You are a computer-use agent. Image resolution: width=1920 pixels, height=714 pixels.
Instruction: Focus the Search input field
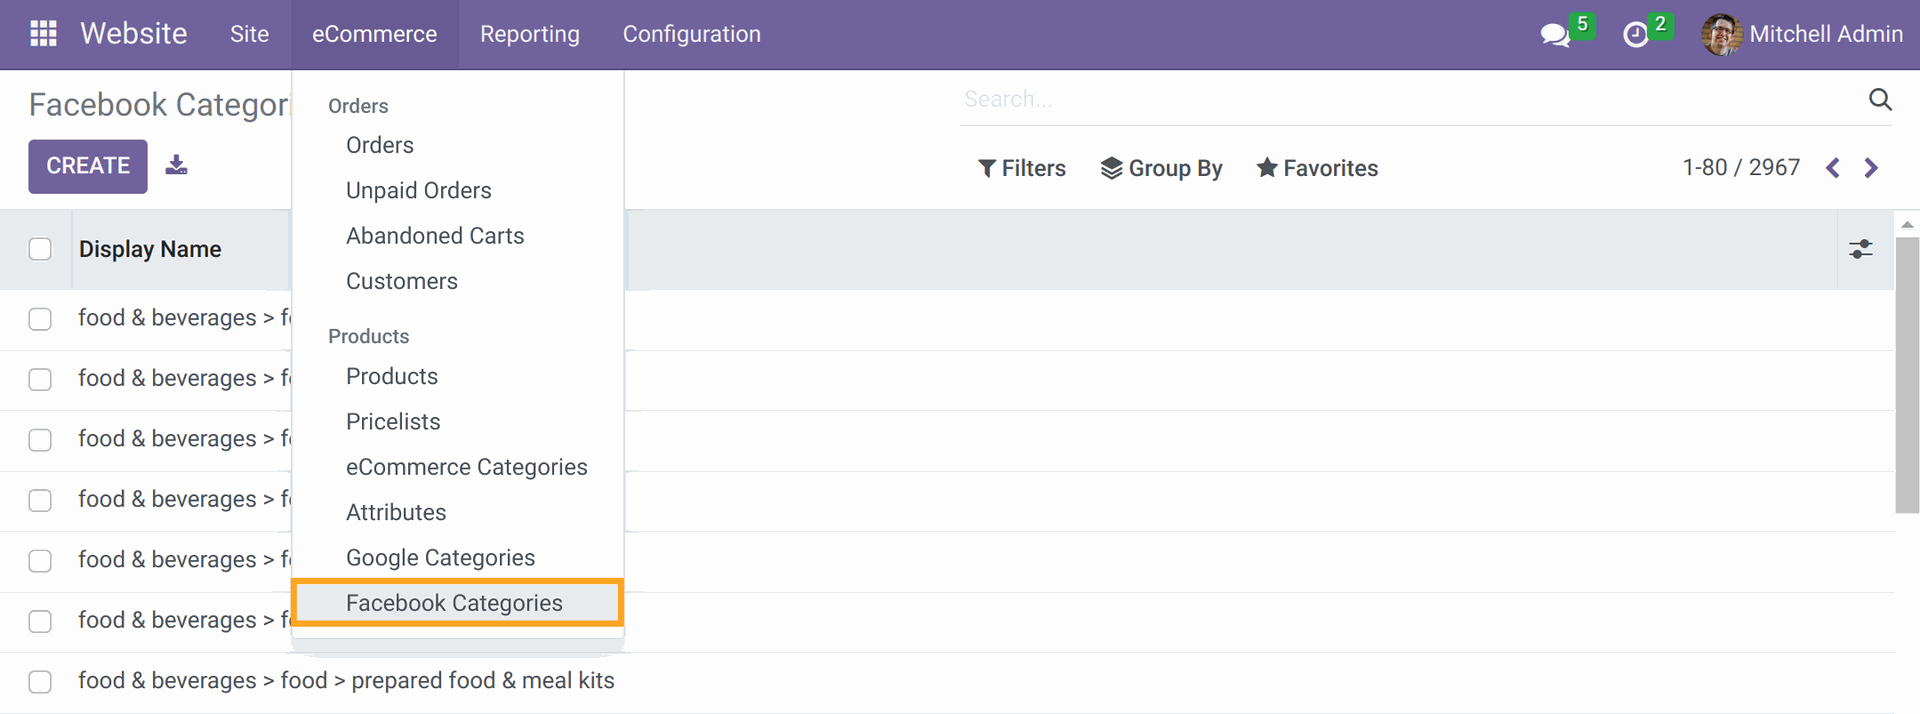point(1410,99)
